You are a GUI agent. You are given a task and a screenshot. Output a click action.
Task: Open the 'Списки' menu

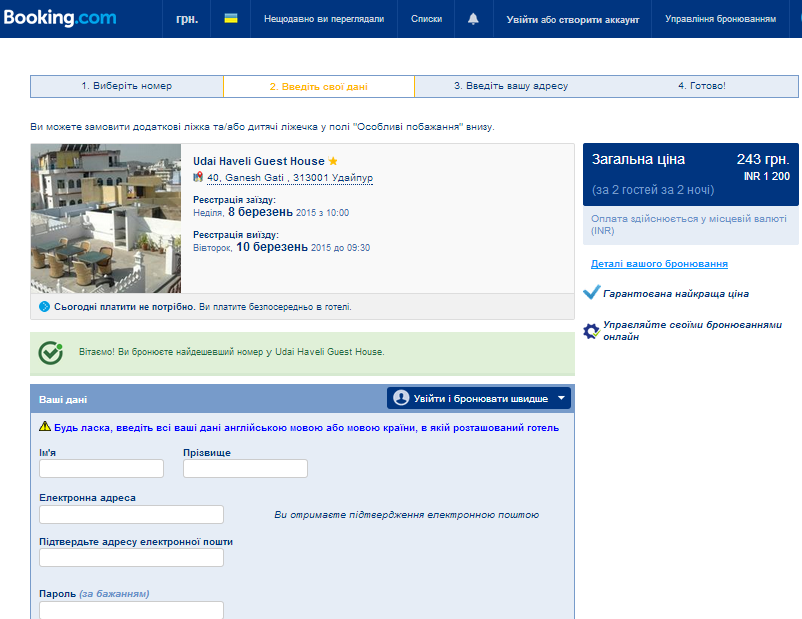[x=426, y=19]
